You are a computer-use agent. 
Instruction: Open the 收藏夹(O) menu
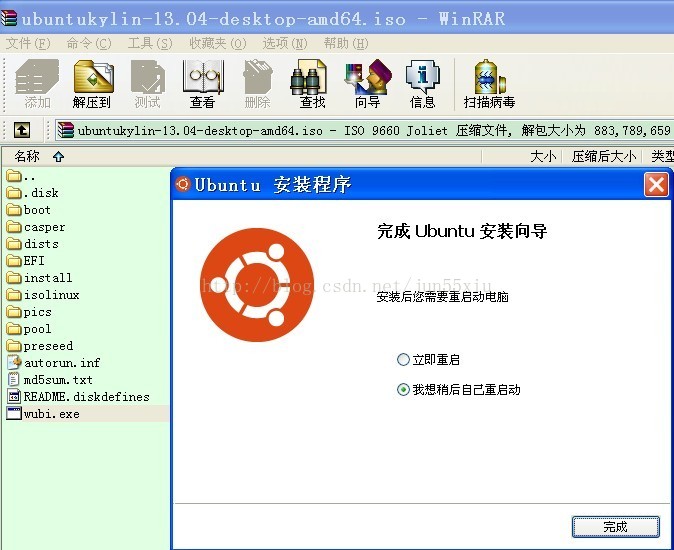click(x=218, y=43)
